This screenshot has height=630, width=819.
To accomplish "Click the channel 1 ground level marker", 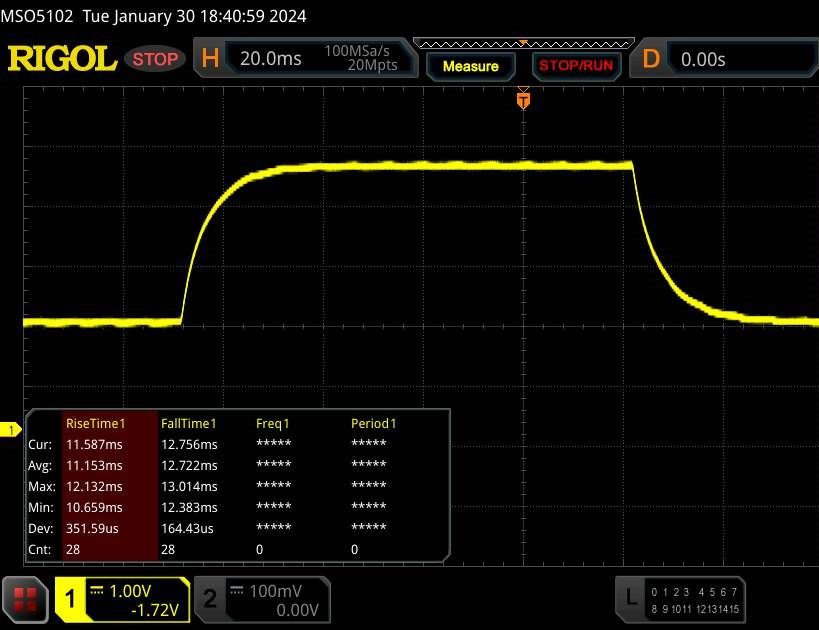I will click(x=10, y=430).
